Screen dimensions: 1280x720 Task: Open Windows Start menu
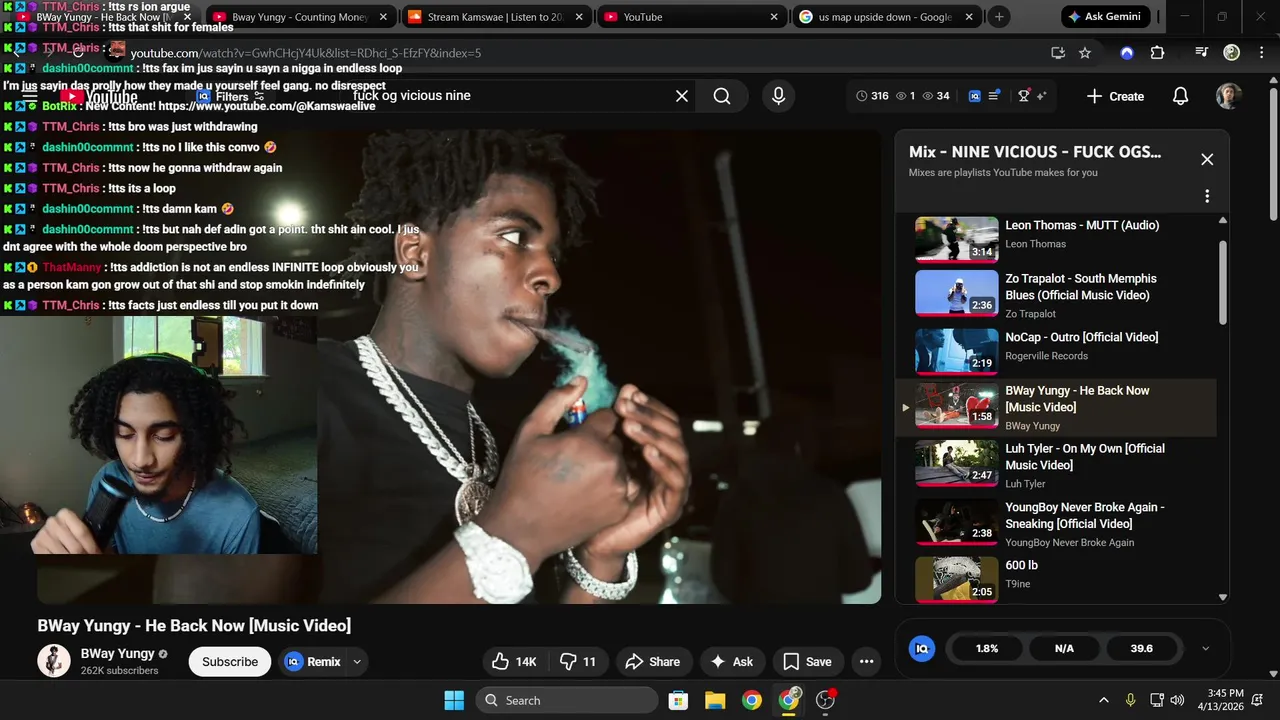[x=453, y=700]
